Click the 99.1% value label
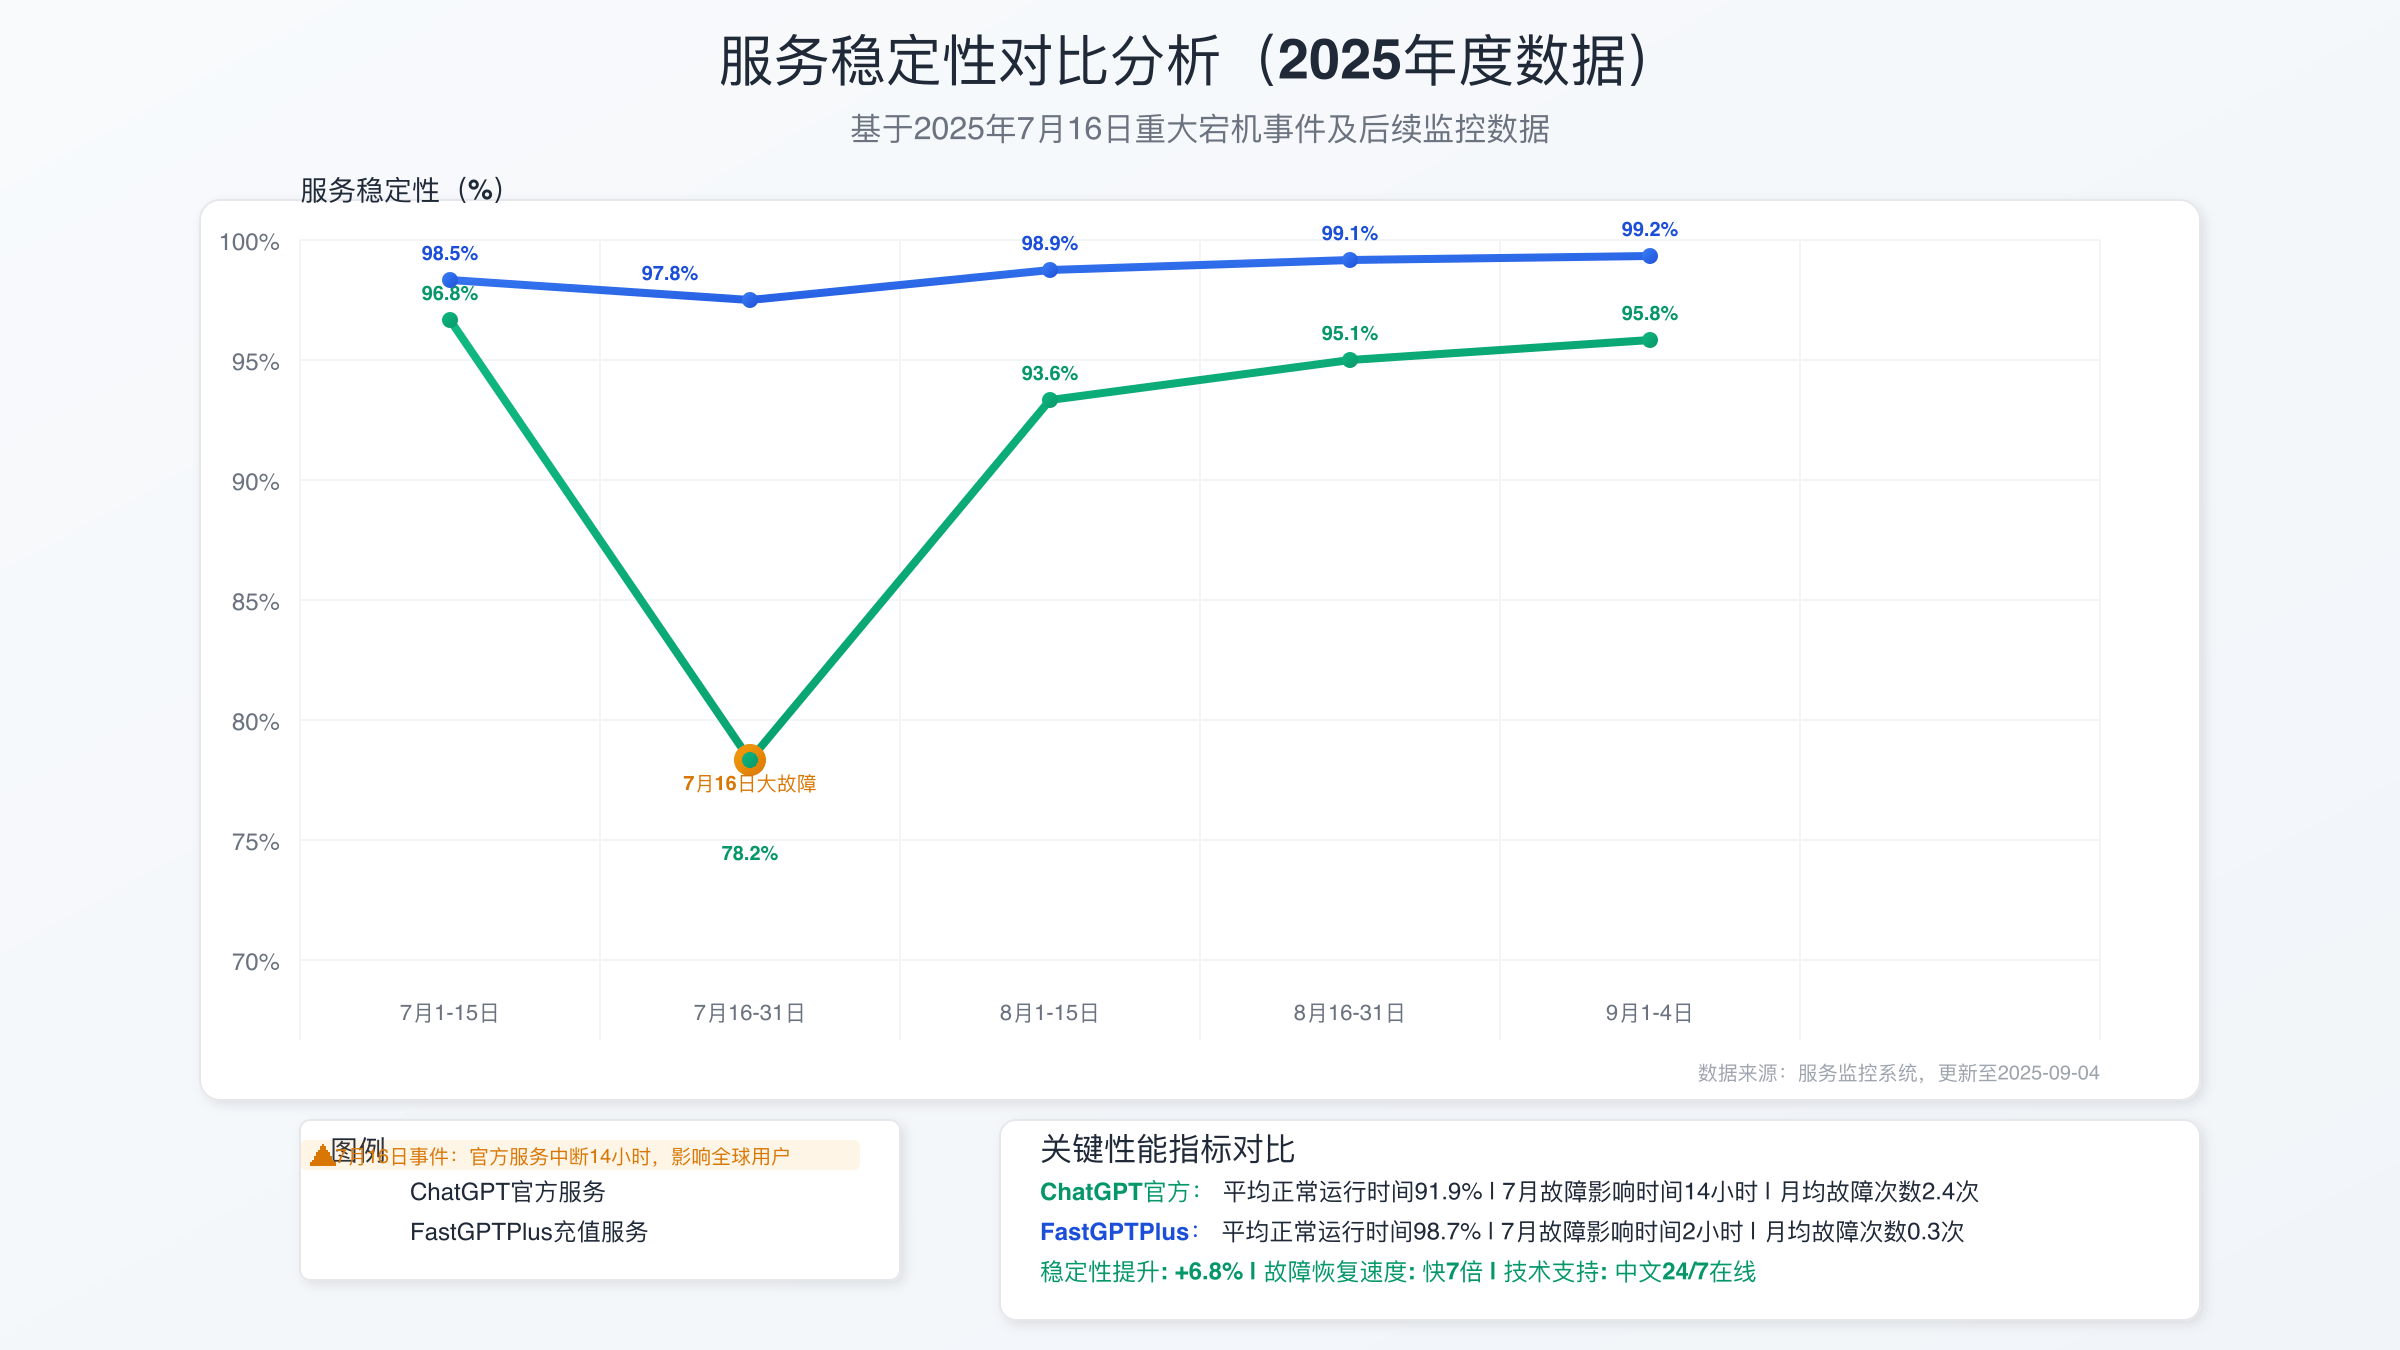Screen dimensions: 2400x1350 tap(1350, 234)
